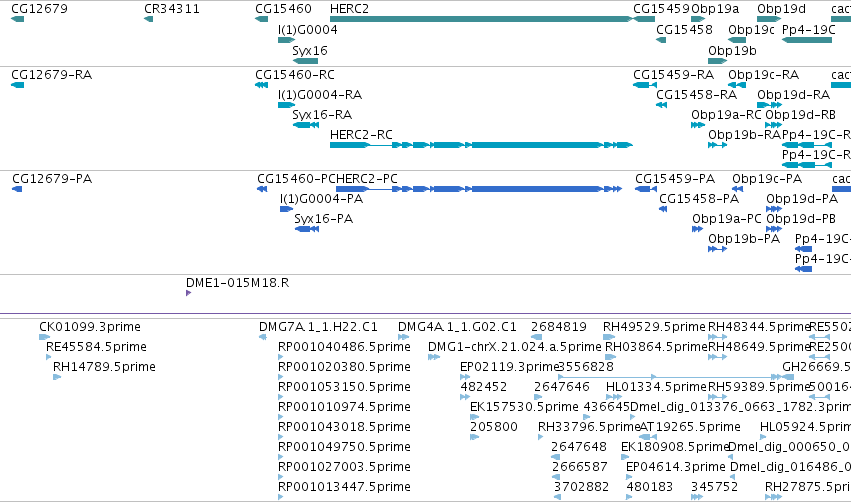The width and height of the screenshot is (851, 502).
Task: Click the RH48649.5prime EST label
Action: click(759, 347)
